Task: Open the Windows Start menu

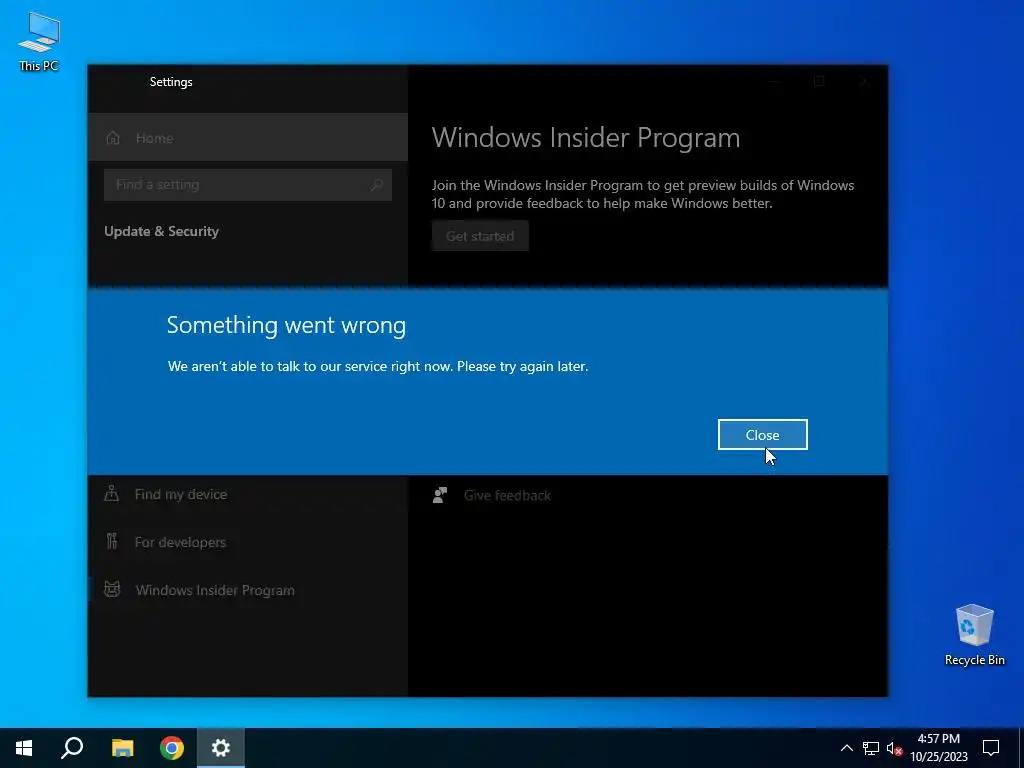Action: (x=24, y=748)
